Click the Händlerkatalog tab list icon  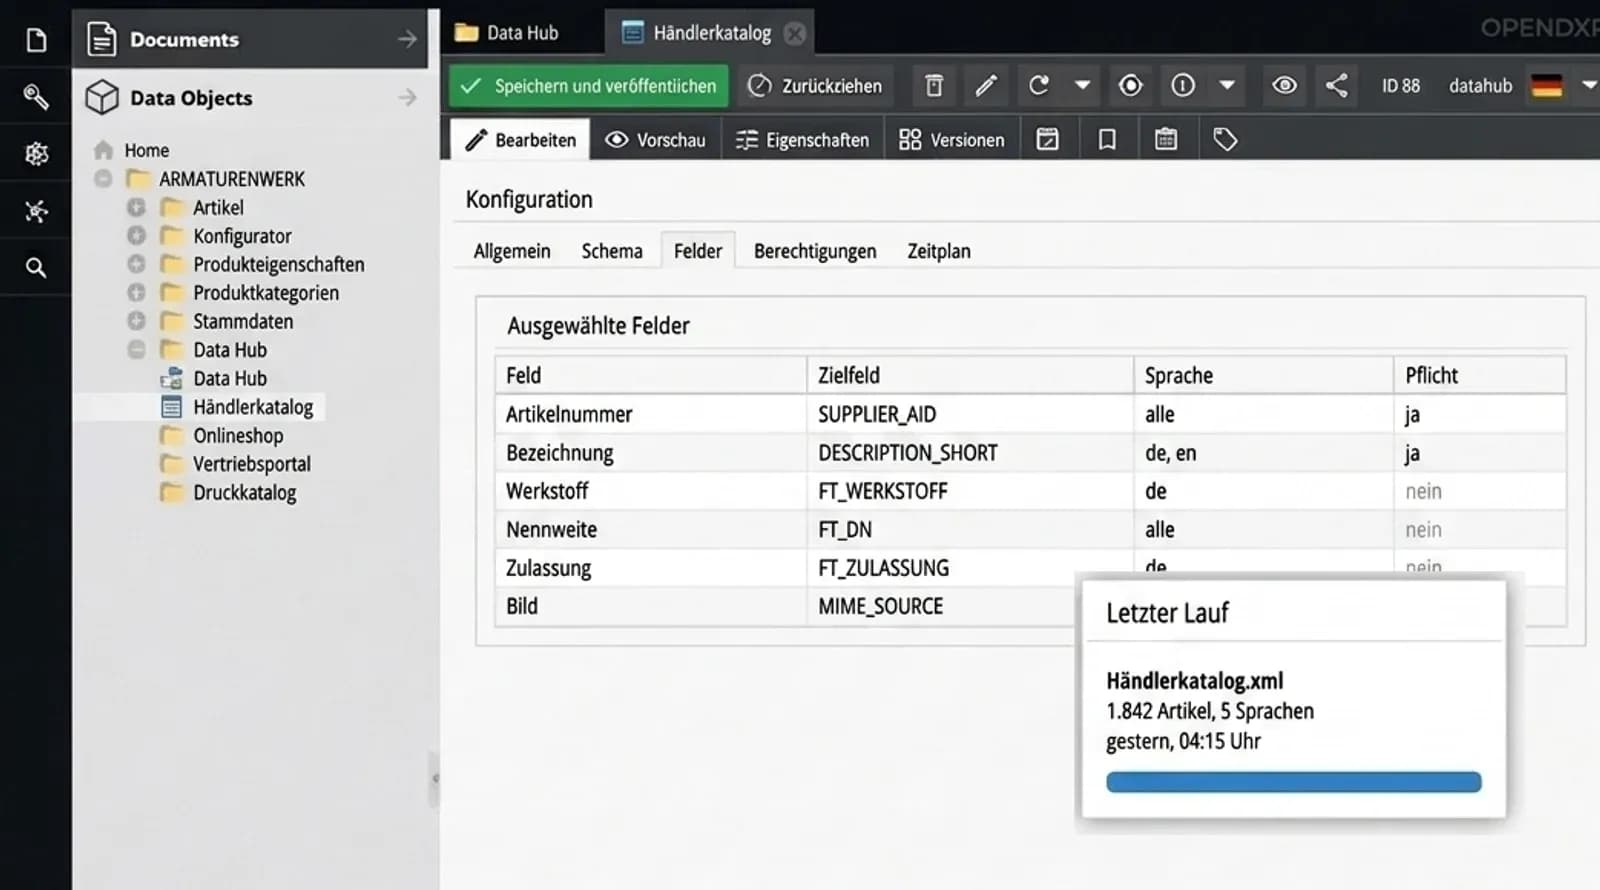click(x=632, y=33)
